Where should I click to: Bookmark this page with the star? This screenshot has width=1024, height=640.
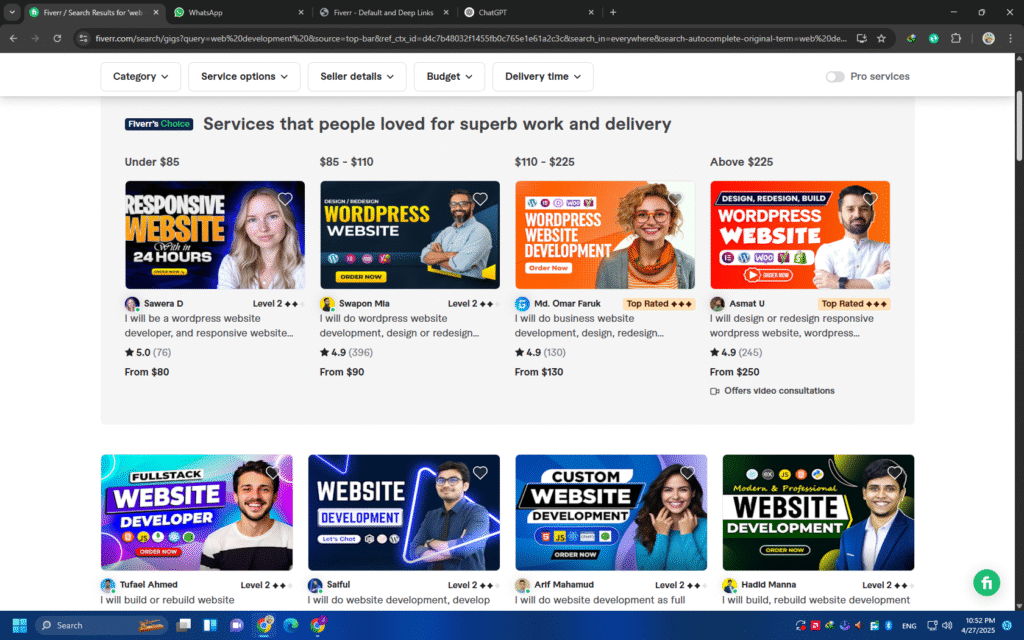coord(882,39)
